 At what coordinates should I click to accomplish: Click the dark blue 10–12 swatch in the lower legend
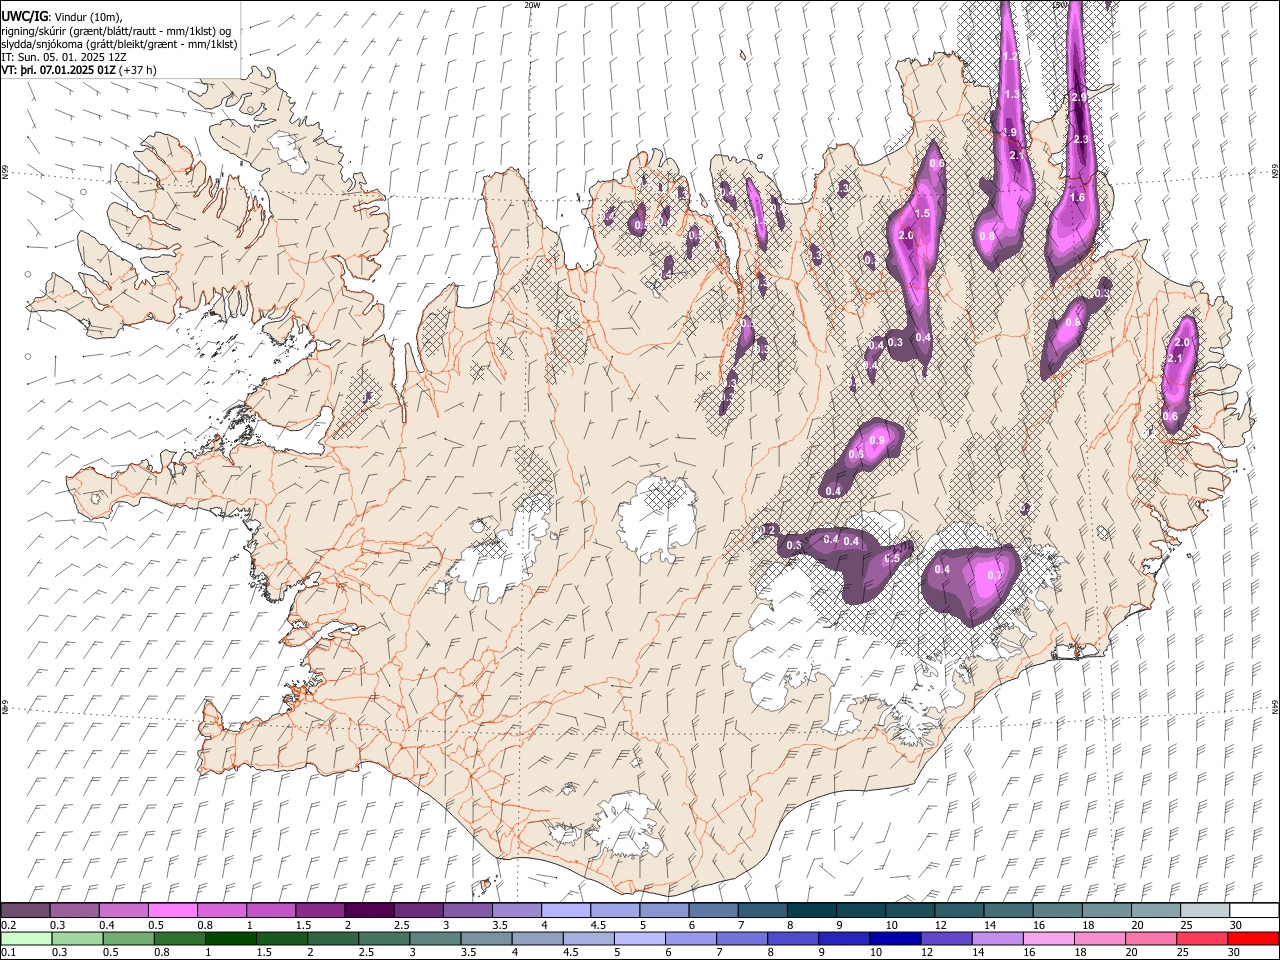[x=895, y=938]
